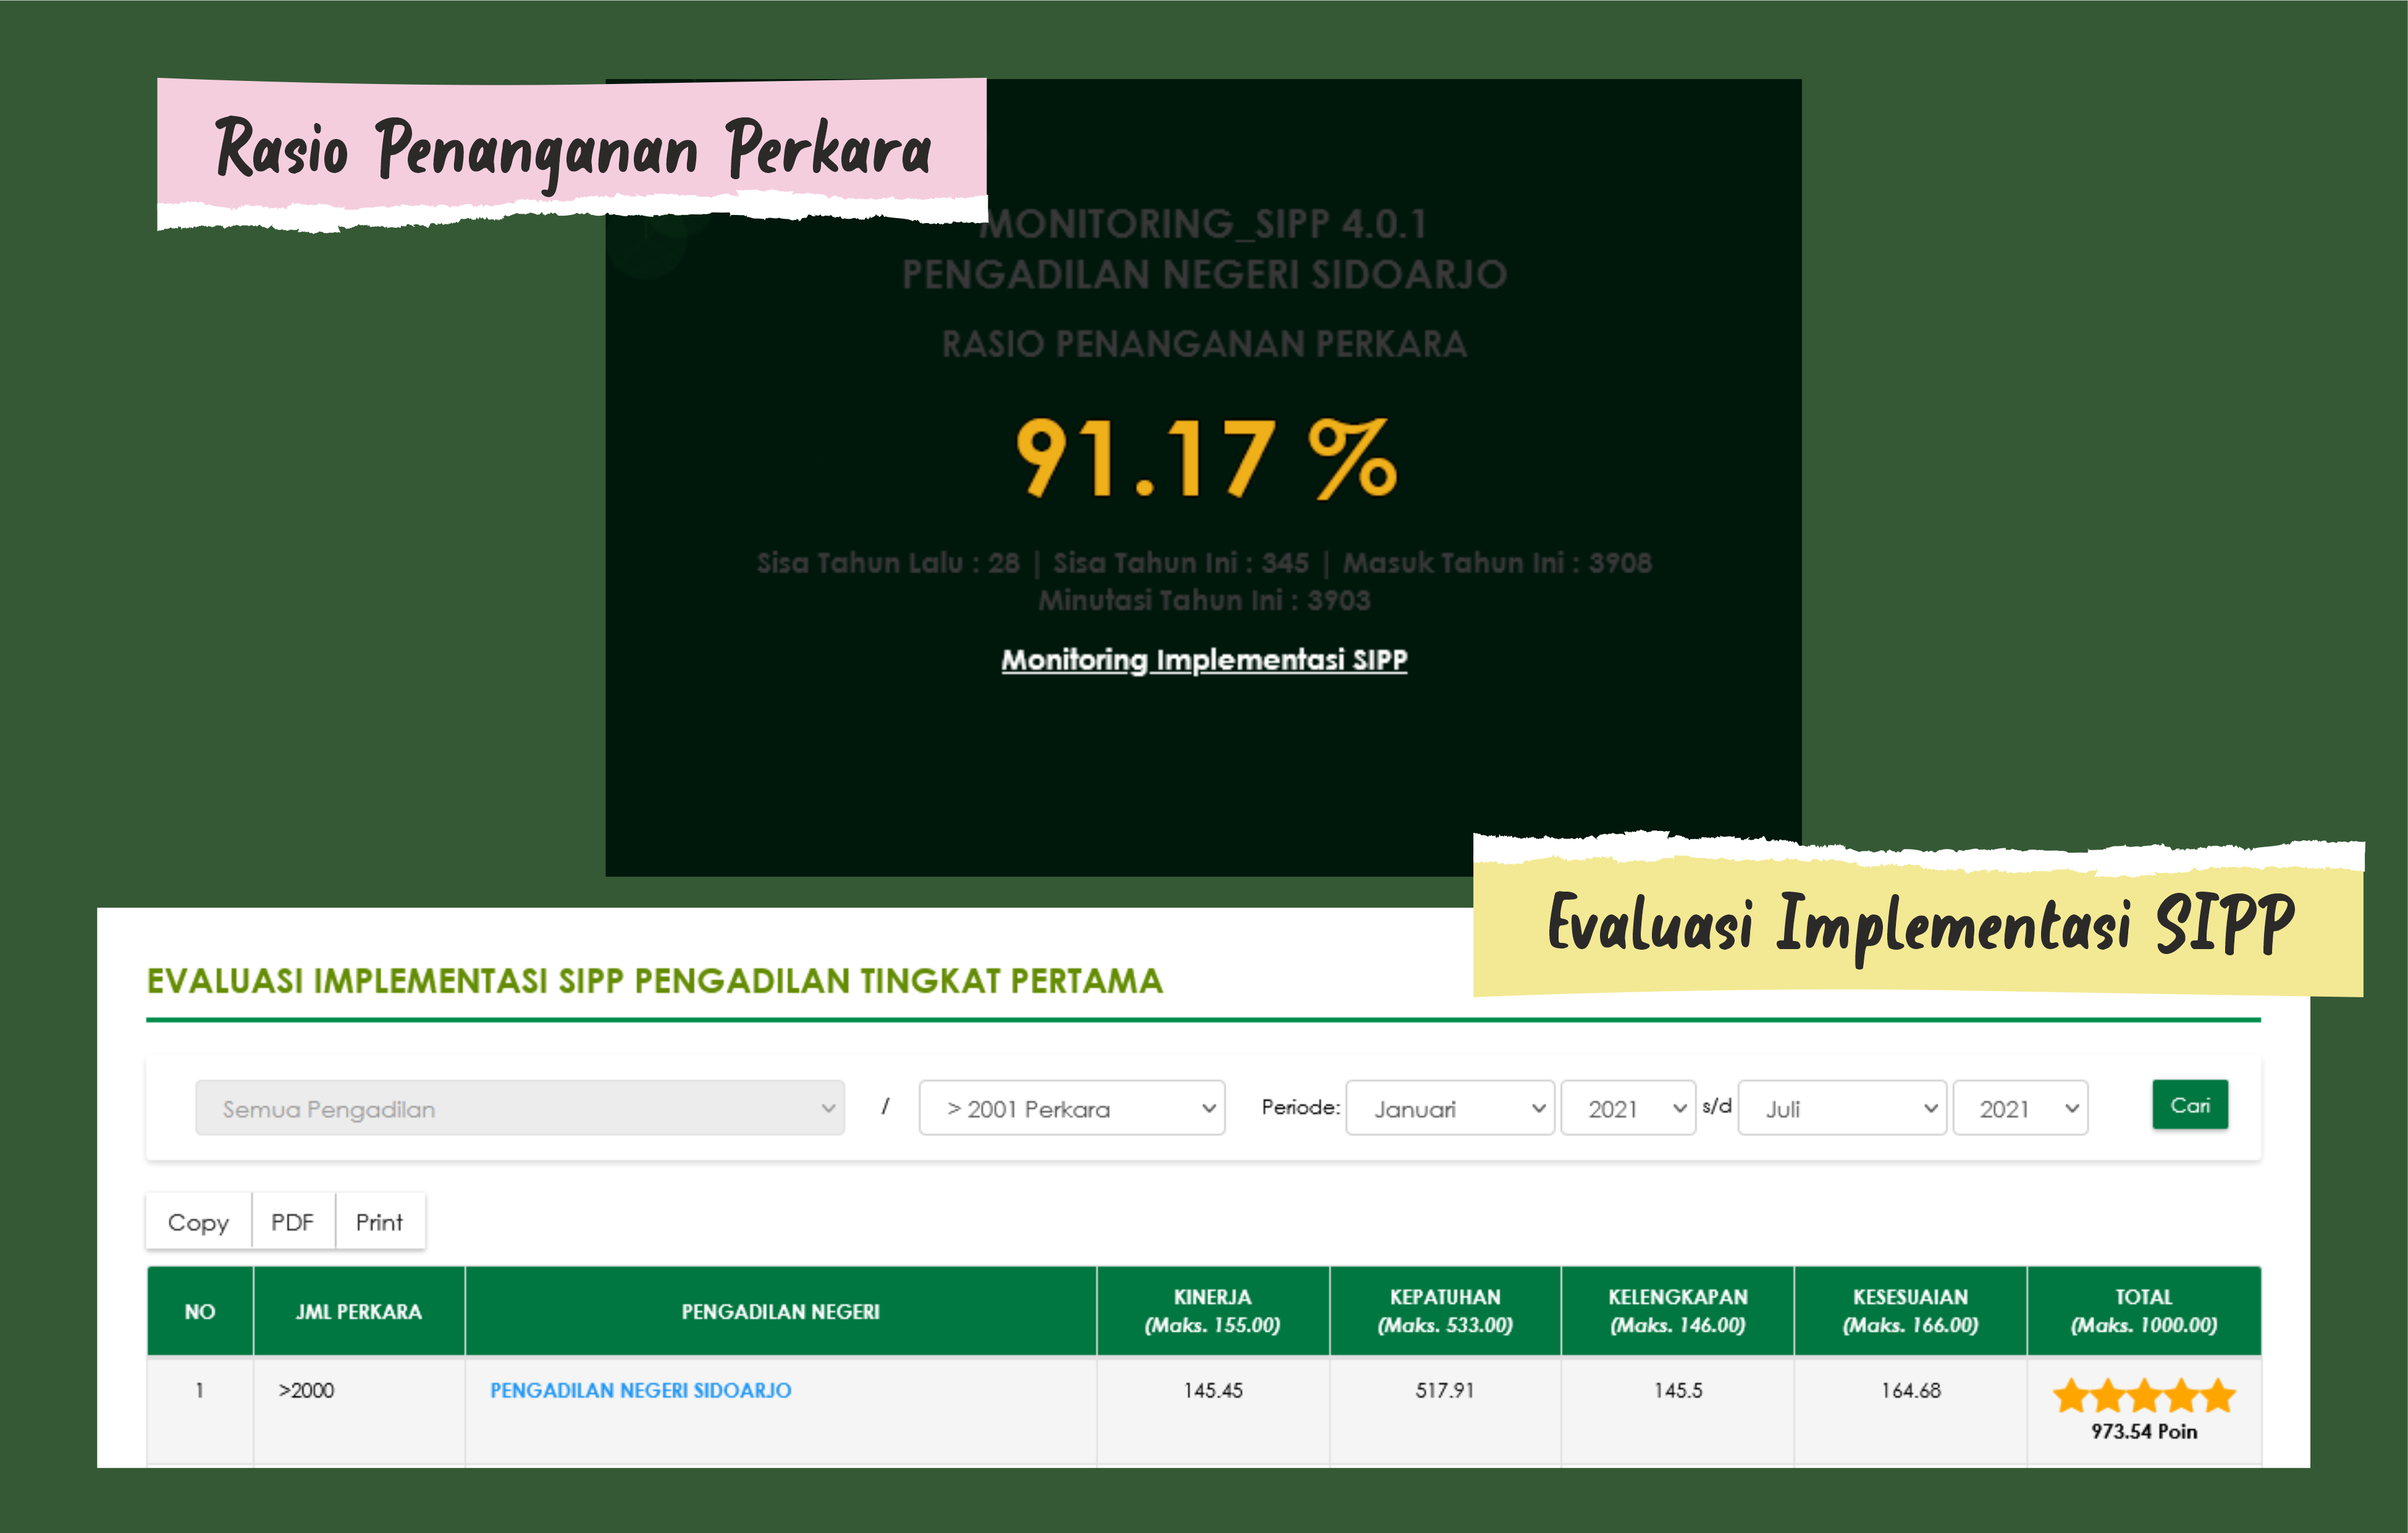This screenshot has height=1533, width=2408.
Task: Open the end year 2021 dropdown beside Juli
Action: pyautogui.click(x=2020, y=1108)
